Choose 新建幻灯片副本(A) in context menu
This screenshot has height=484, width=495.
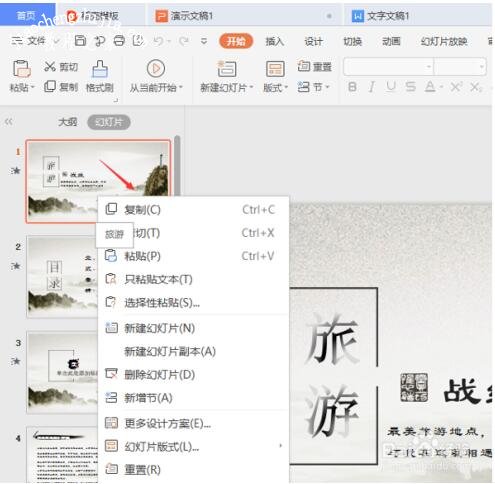pyautogui.click(x=193, y=351)
